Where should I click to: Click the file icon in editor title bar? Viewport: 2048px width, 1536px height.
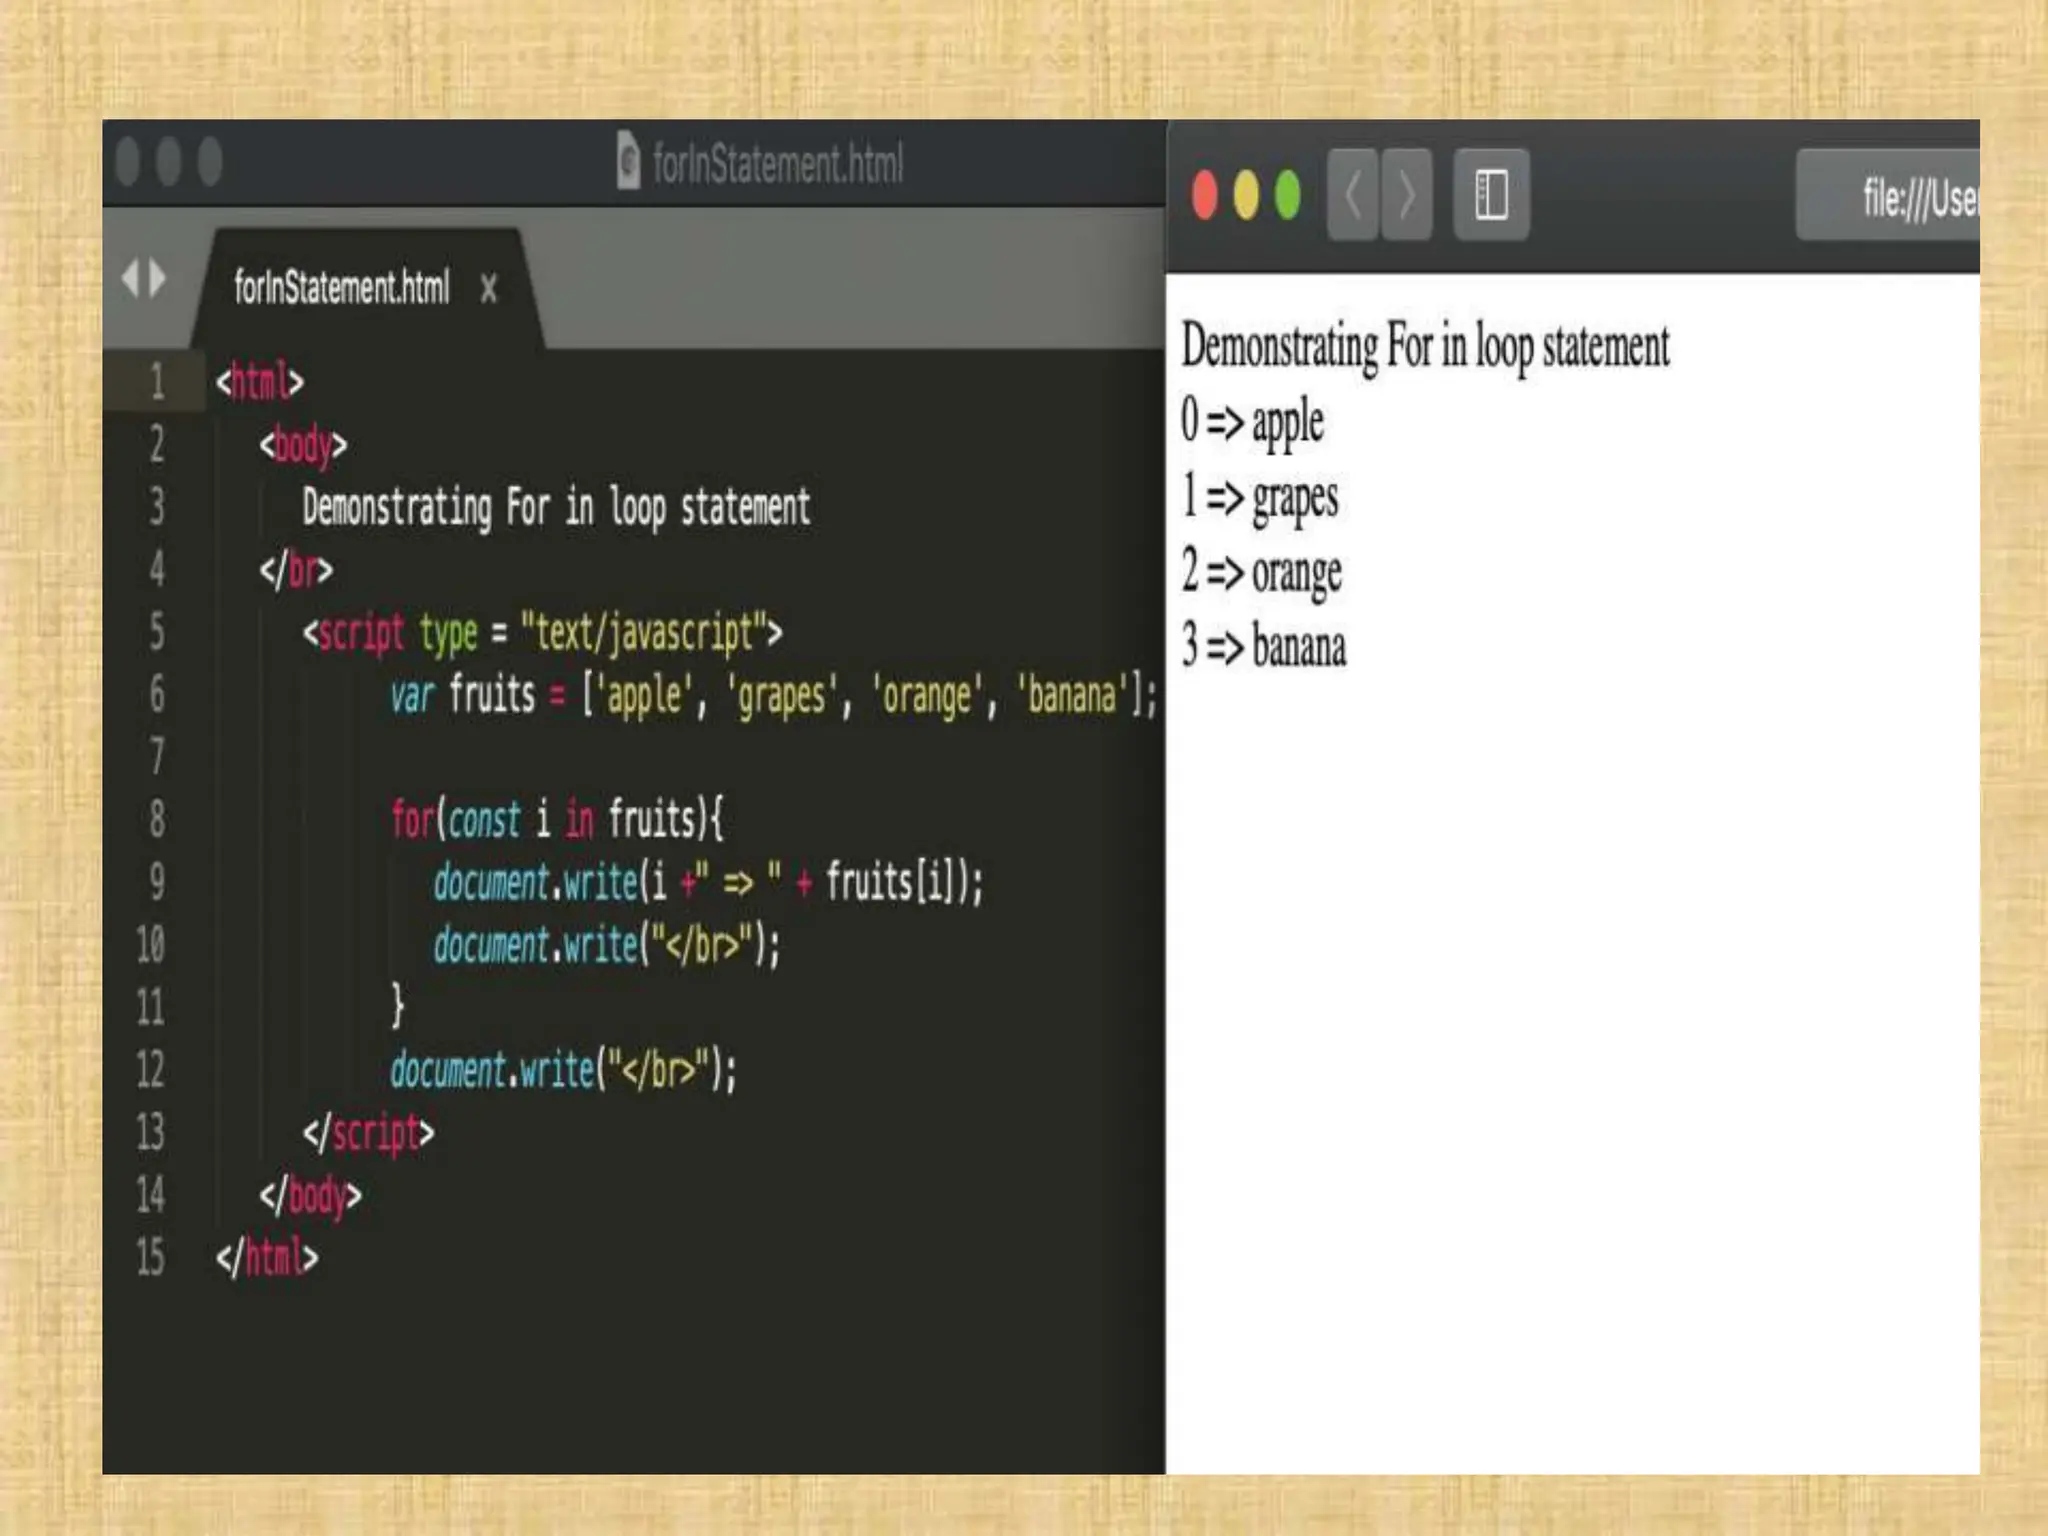(x=627, y=160)
